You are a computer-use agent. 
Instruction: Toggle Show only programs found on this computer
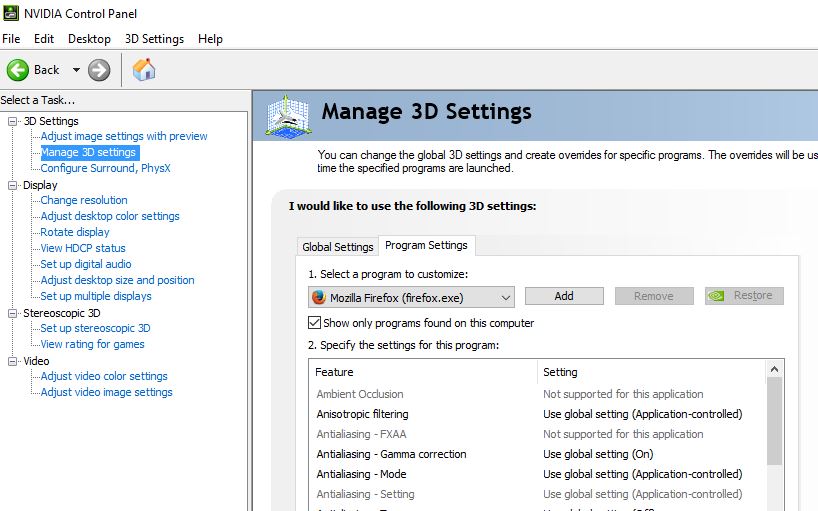click(314, 323)
